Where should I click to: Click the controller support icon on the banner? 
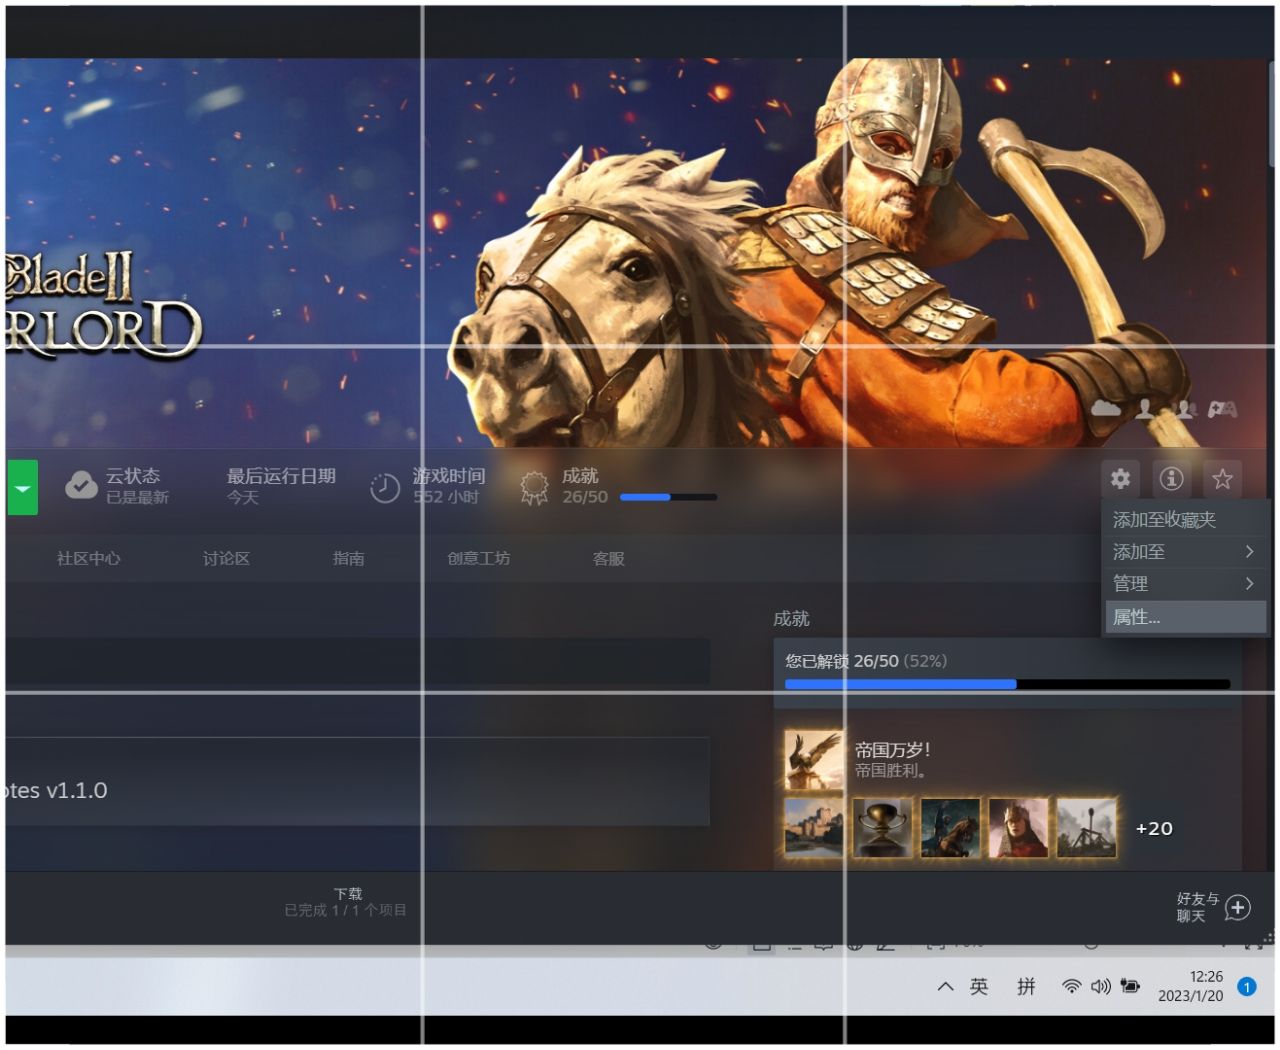click(x=1223, y=408)
